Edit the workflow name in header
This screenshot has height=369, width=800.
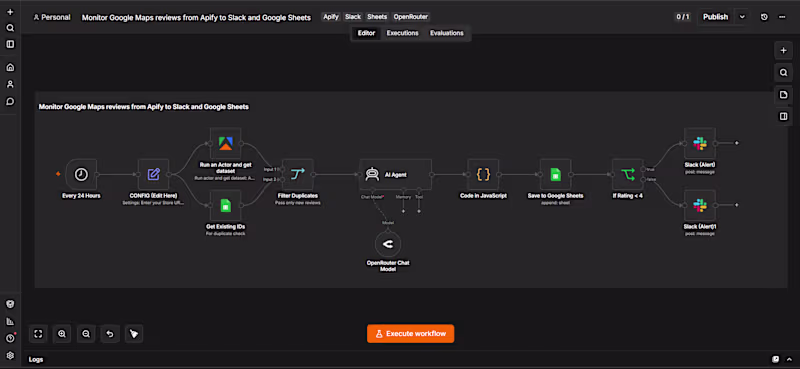point(196,17)
